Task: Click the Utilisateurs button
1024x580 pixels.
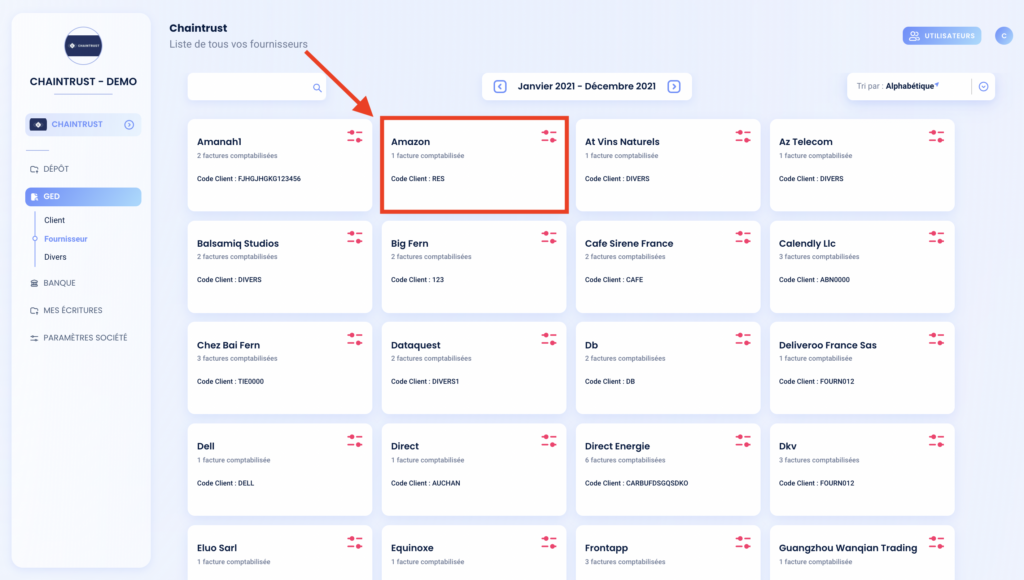Action: tap(942, 36)
